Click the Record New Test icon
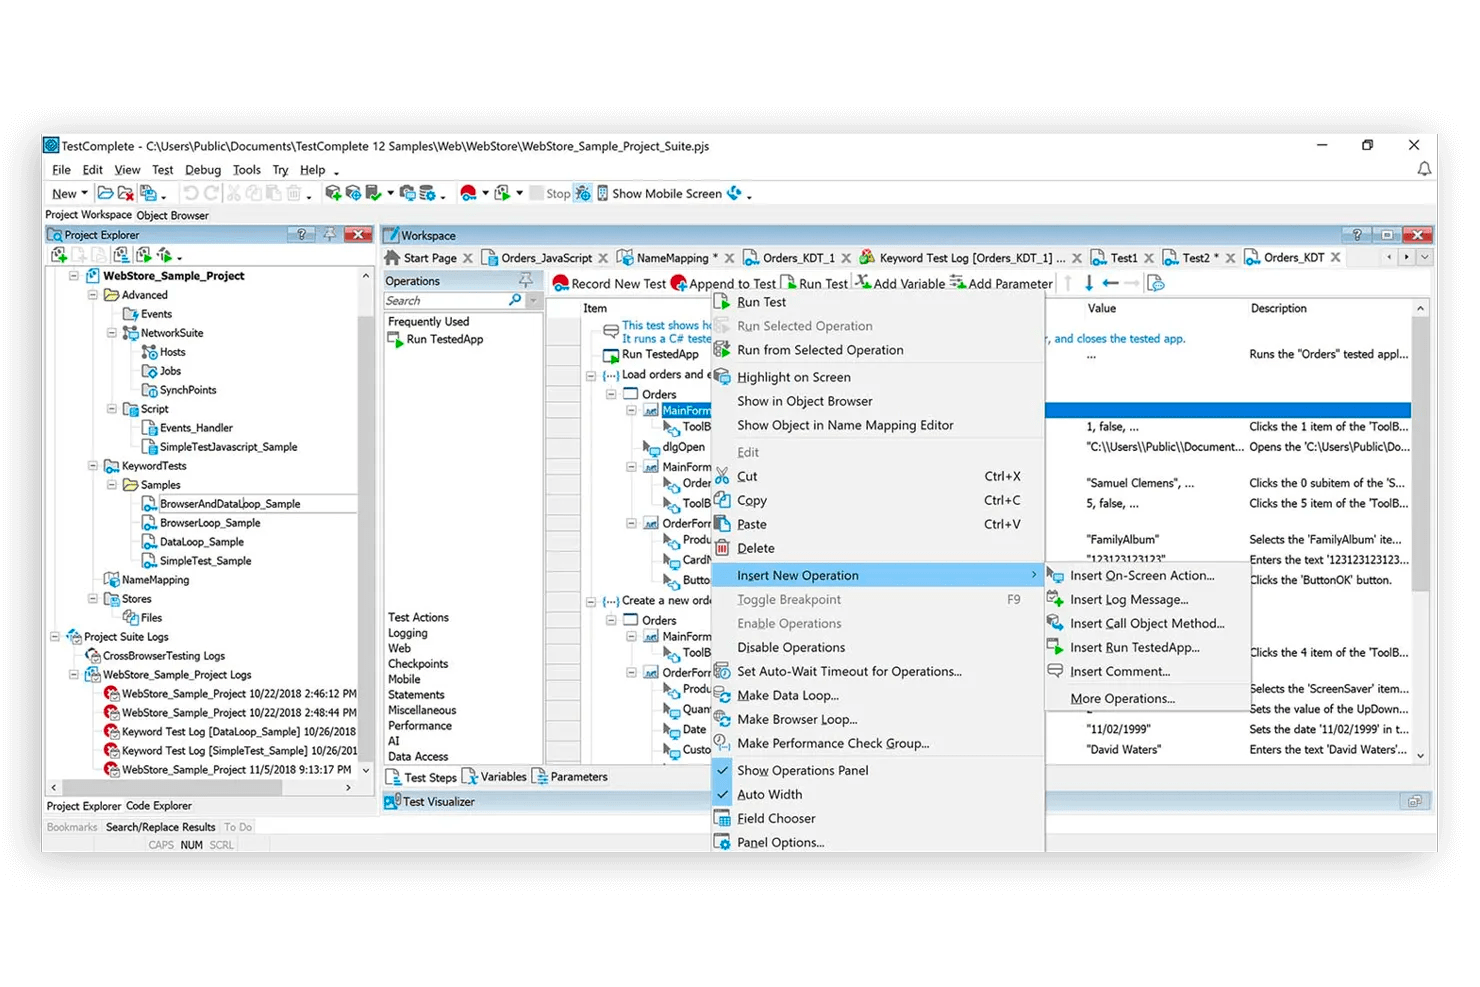Screen dimensions: 1480x987 tap(560, 283)
